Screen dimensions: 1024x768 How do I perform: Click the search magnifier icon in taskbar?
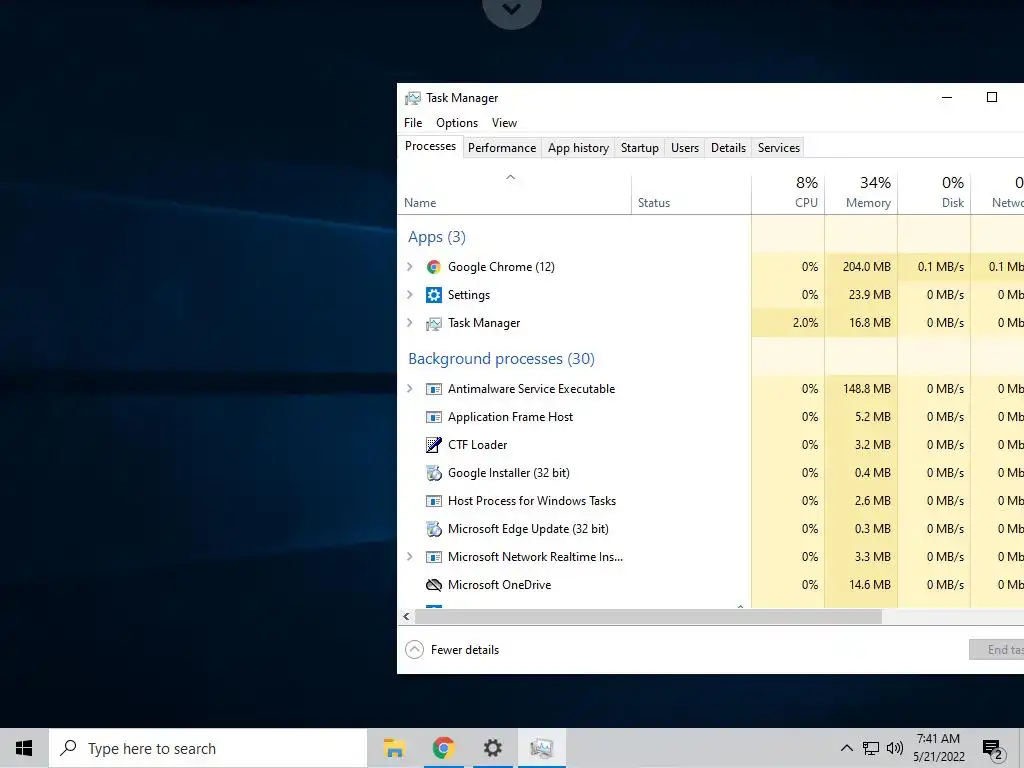[68, 748]
